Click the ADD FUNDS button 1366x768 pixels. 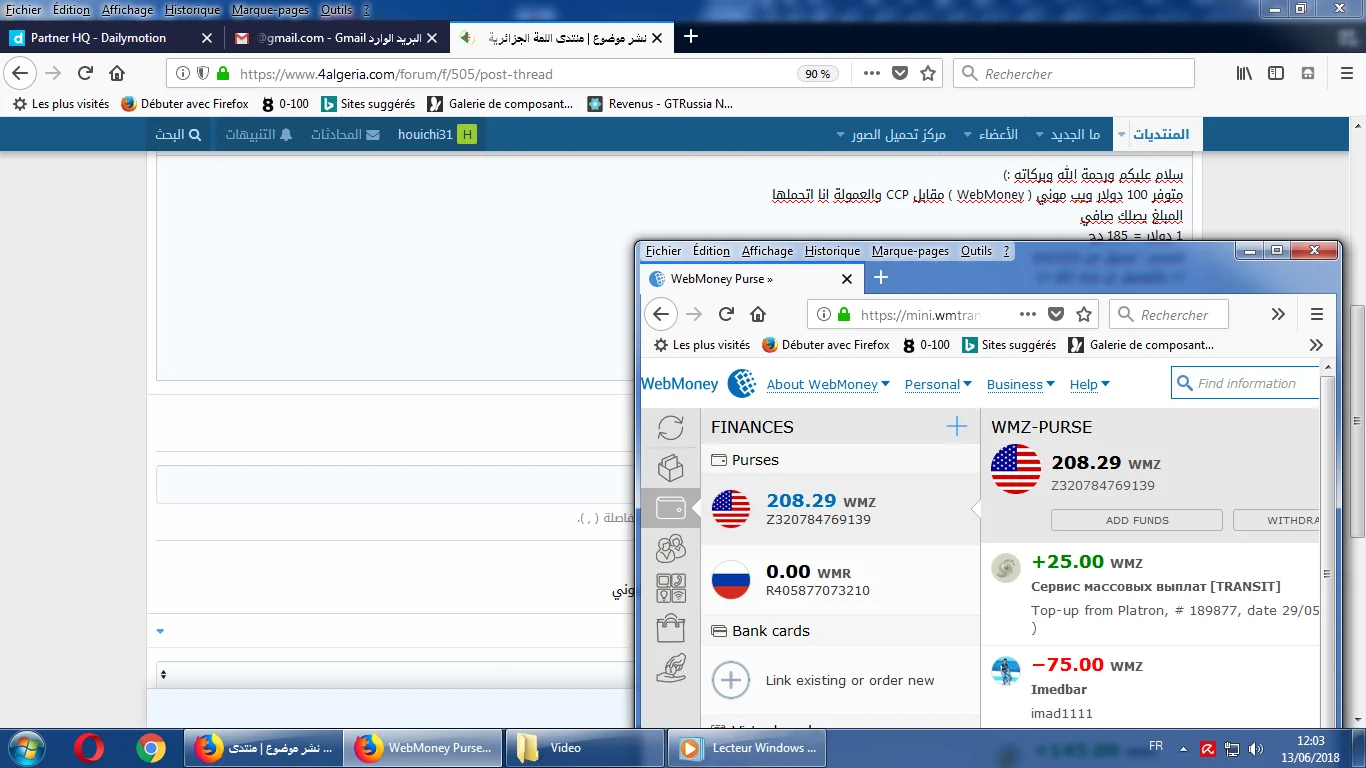point(1136,520)
